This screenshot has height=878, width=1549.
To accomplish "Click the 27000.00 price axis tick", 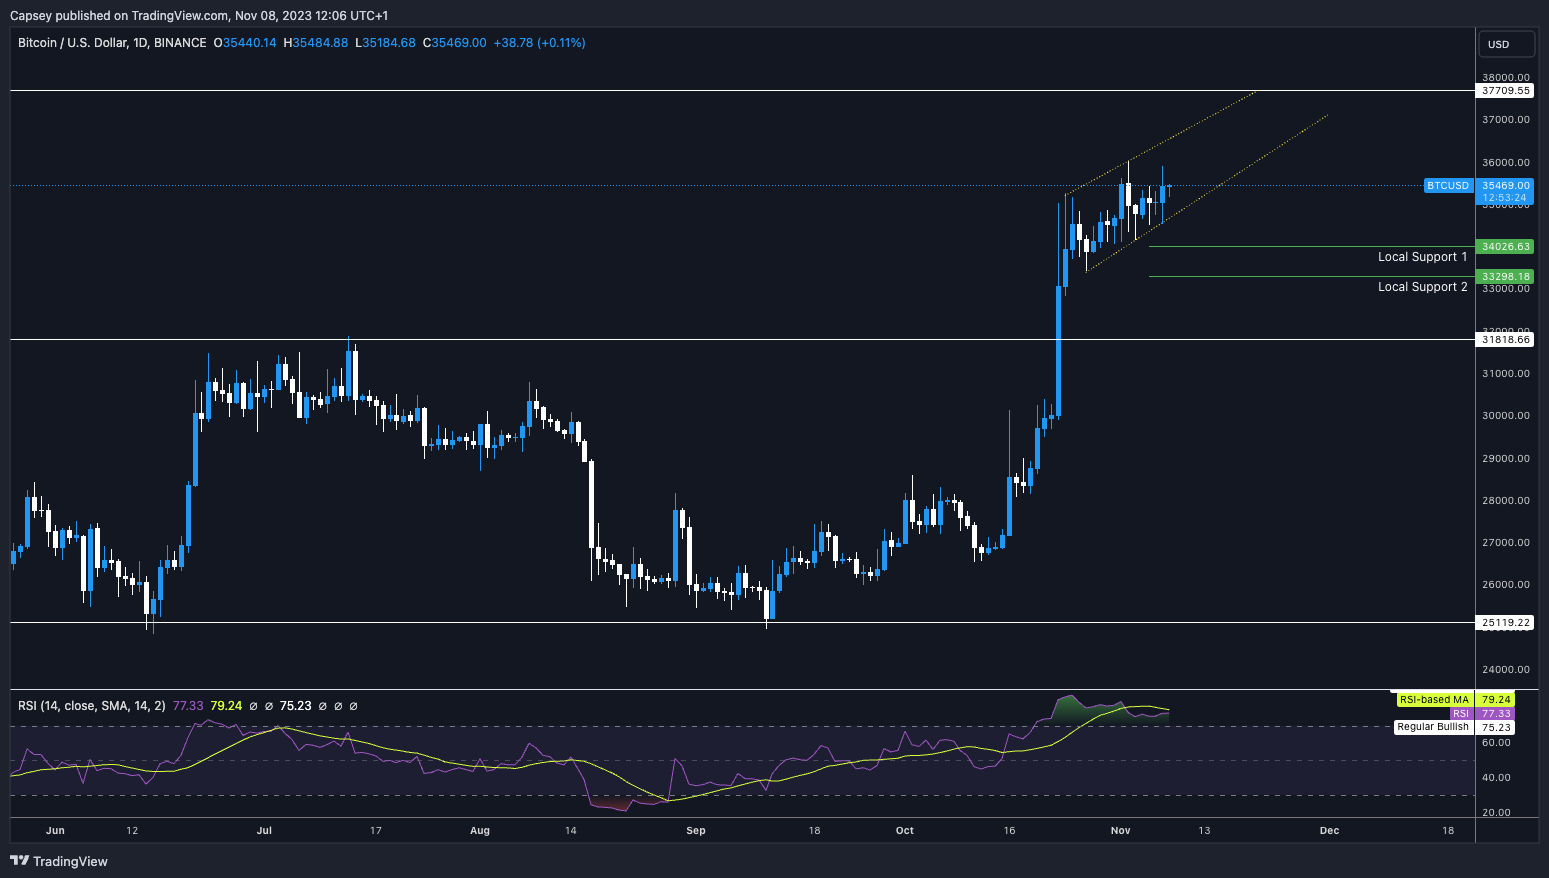I will click(1506, 542).
